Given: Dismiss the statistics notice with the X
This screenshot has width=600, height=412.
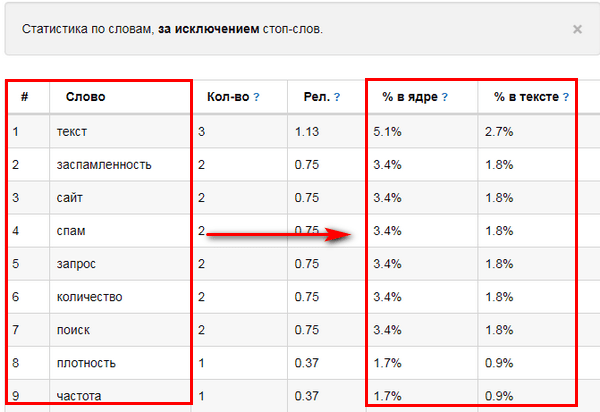Looking at the screenshot, I should tap(577, 29).
